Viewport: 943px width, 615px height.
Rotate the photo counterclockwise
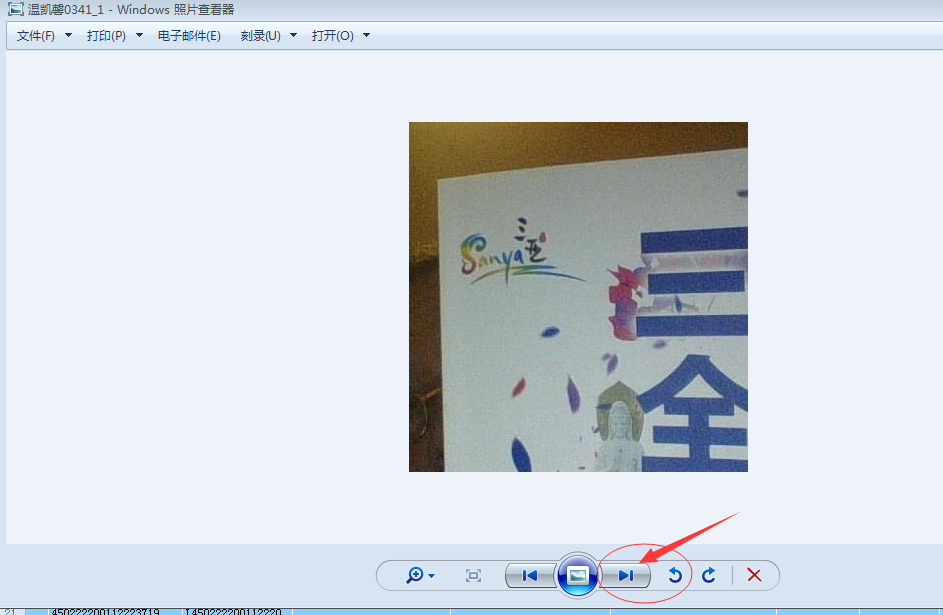(675, 575)
